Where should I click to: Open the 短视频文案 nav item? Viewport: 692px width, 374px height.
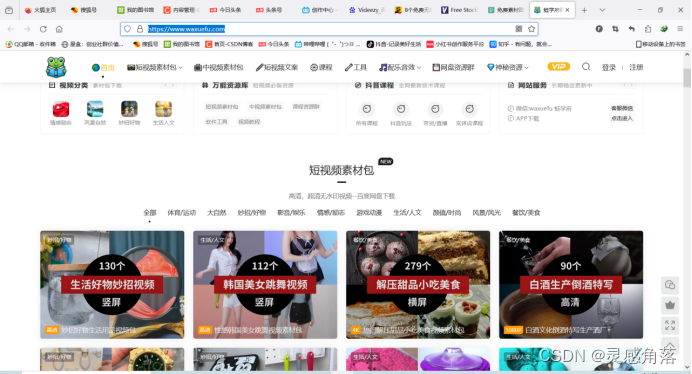click(277, 68)
